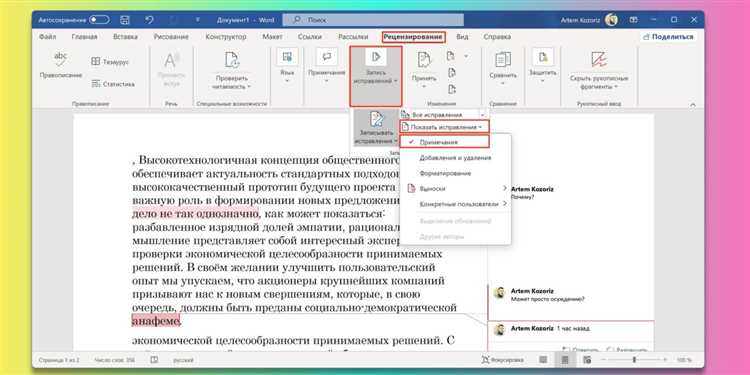
Task: Click the Фокусировка mode button
Action: click(x=503, y=360)
